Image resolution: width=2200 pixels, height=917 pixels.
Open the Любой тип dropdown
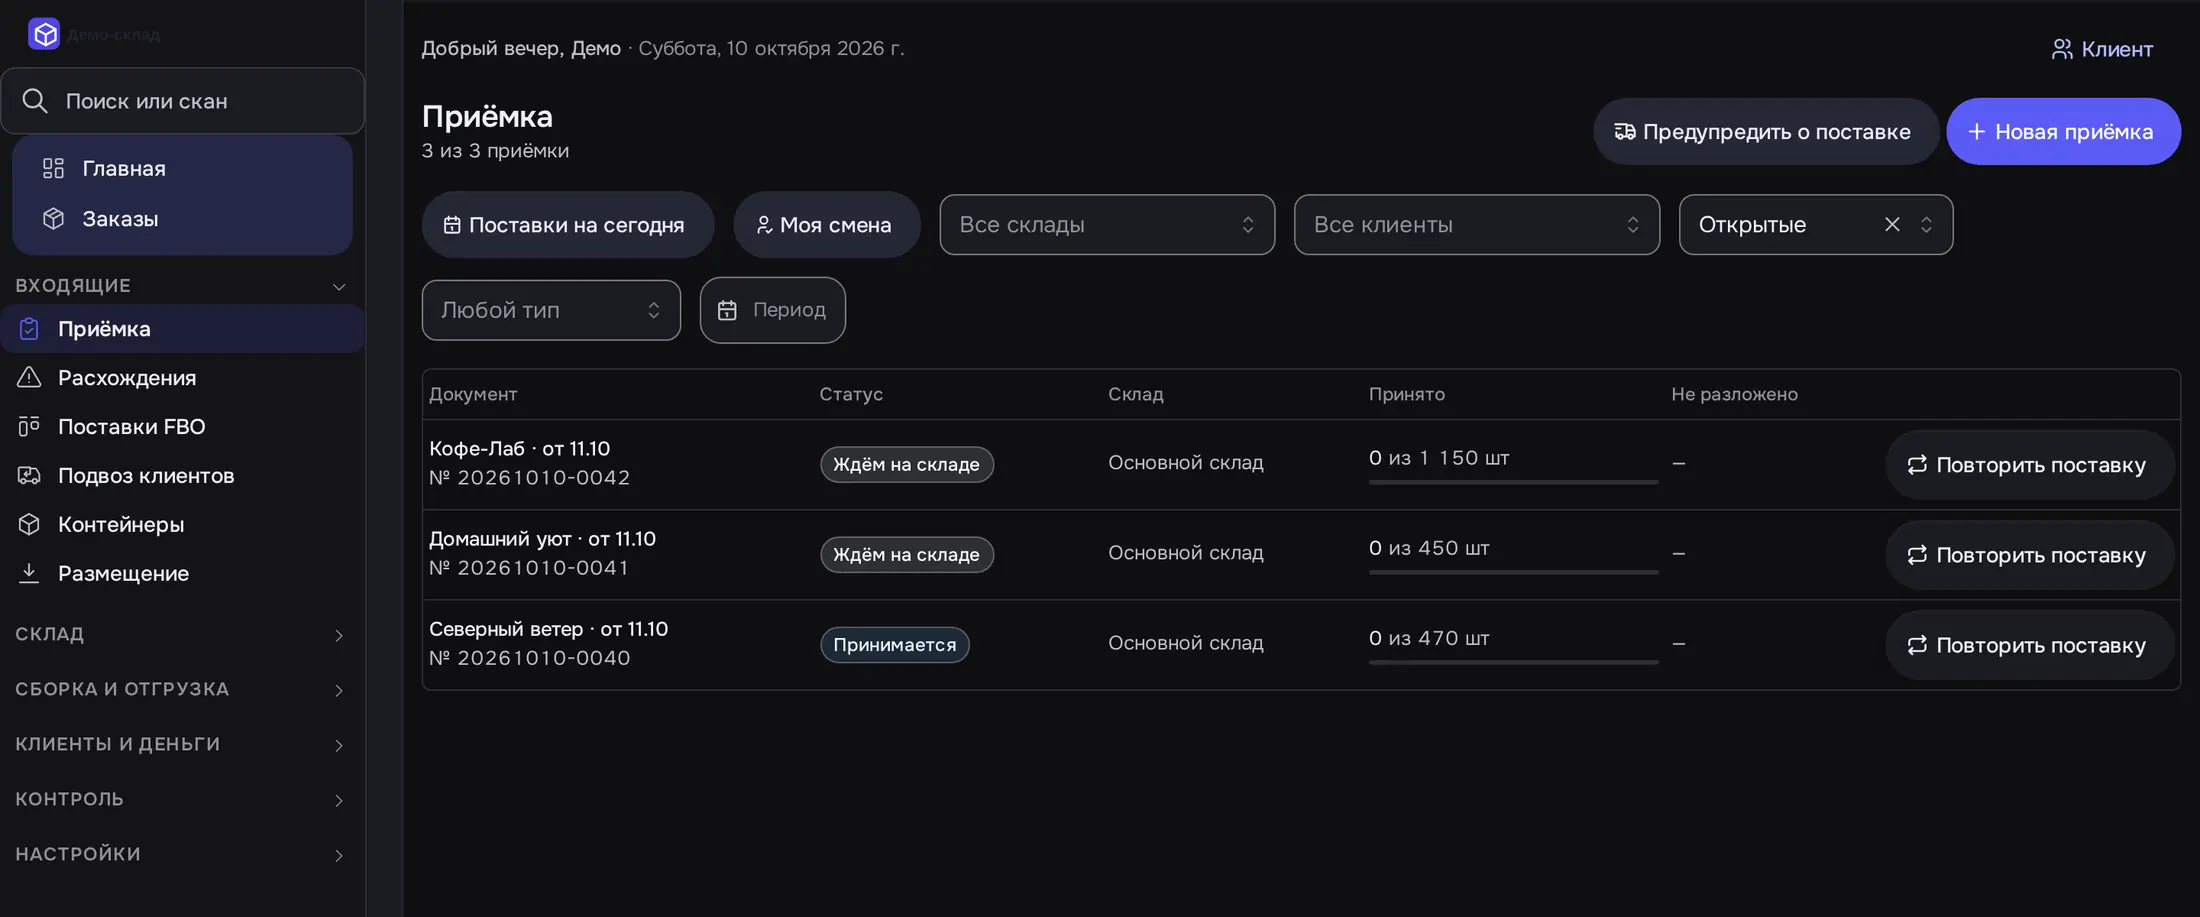[551, 310]
